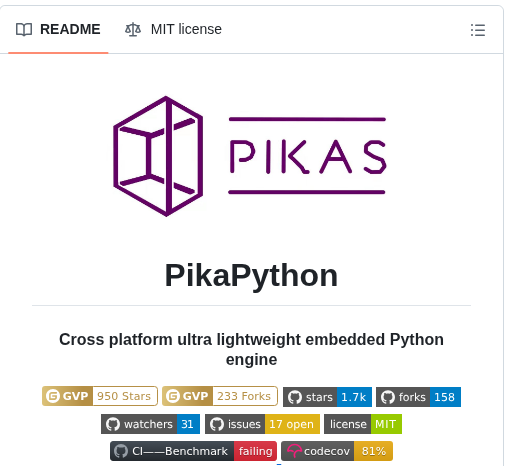Click the PIKAS logo image
This screenshot has height=466, width=506.
coord(251,156)
